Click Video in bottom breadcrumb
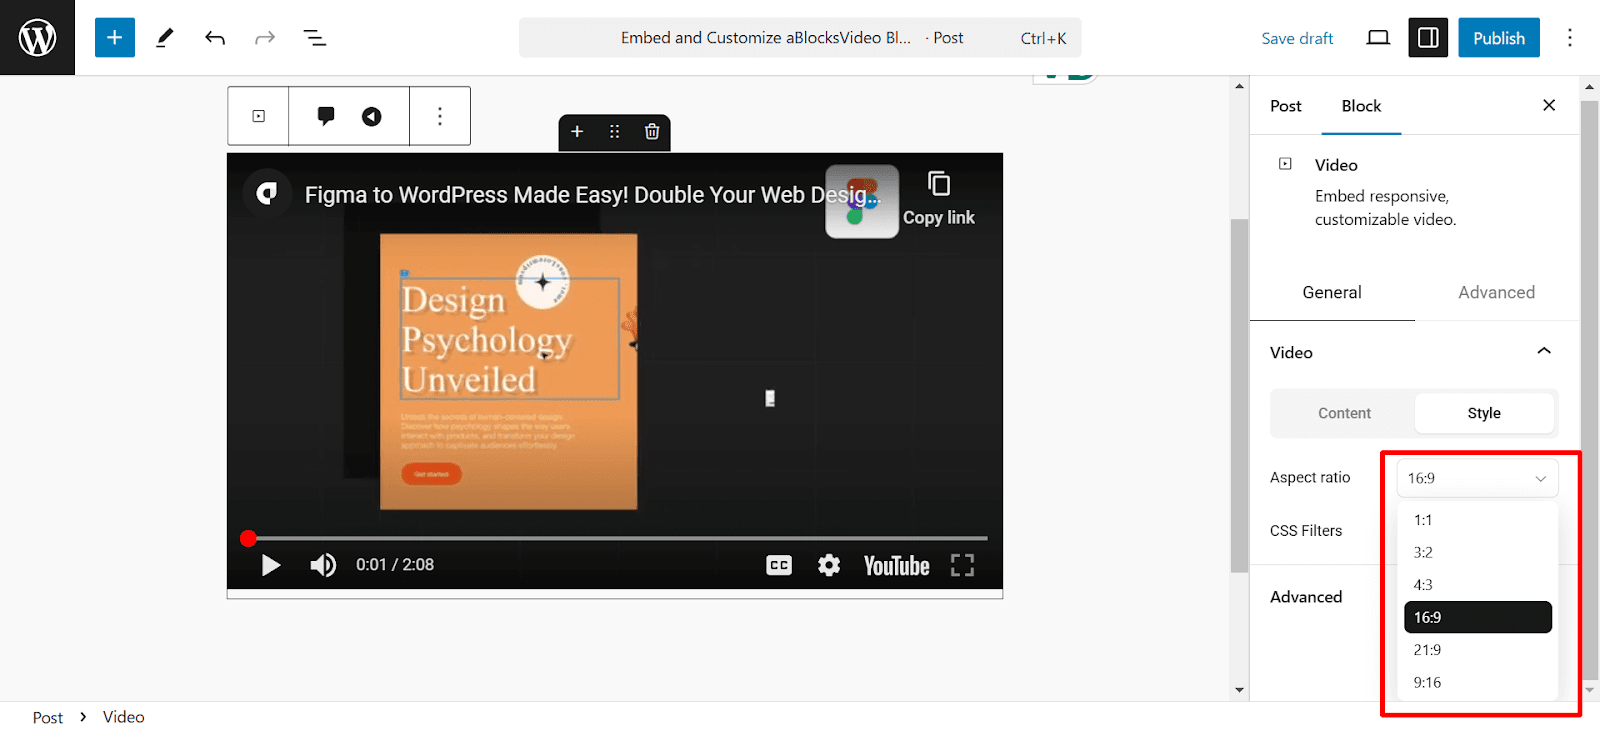Image resolution: width=1600 pixels, height=731 pixels. [123, 717]
